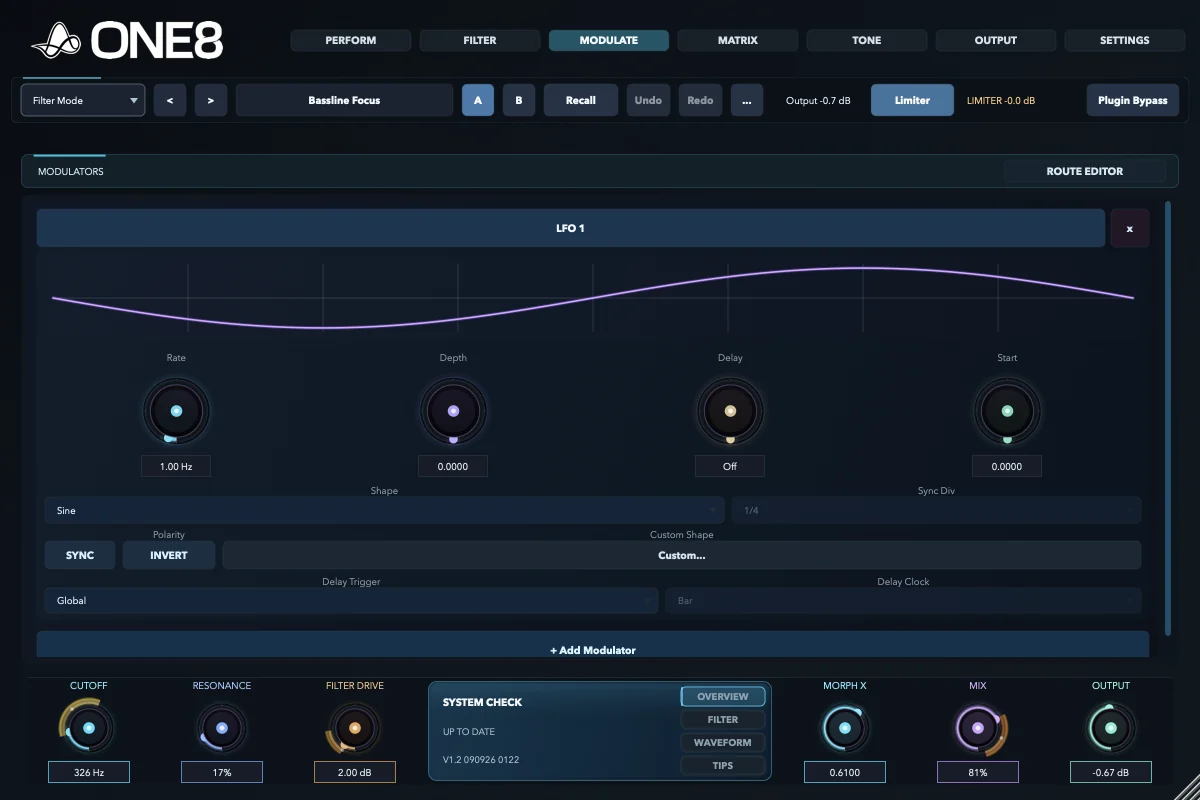The width and height of the screenshot is (1200, 800).
Task: Click the CUTOFF knob
Action: pos(89,728)
